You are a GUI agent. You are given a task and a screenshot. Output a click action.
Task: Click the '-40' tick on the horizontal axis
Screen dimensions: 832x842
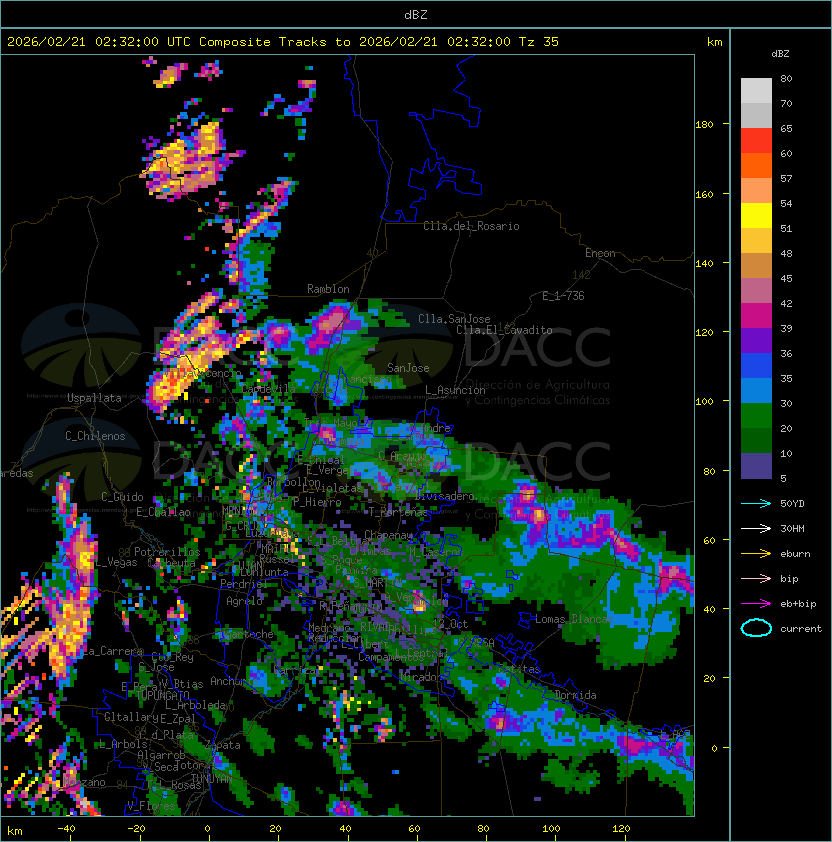[67, 829]
